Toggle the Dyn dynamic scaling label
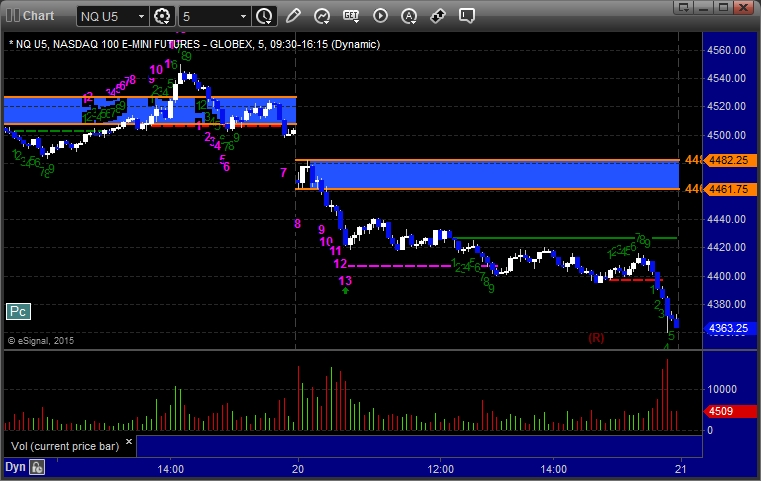761x481 pixels. 14,467
